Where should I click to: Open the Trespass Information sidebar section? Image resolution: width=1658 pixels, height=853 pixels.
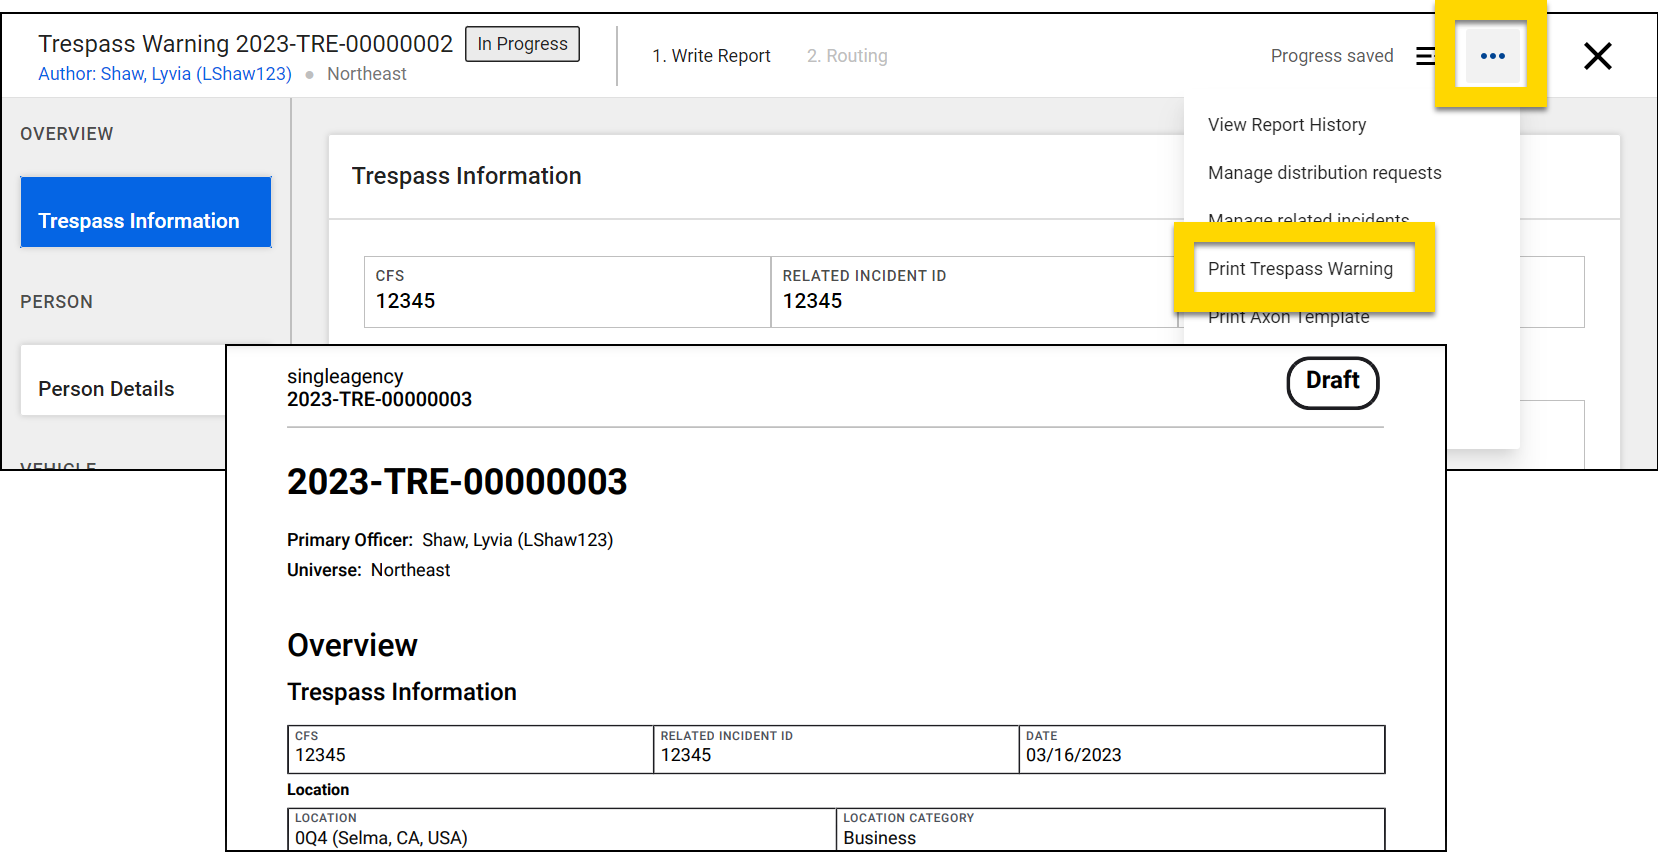click(146, 212)
